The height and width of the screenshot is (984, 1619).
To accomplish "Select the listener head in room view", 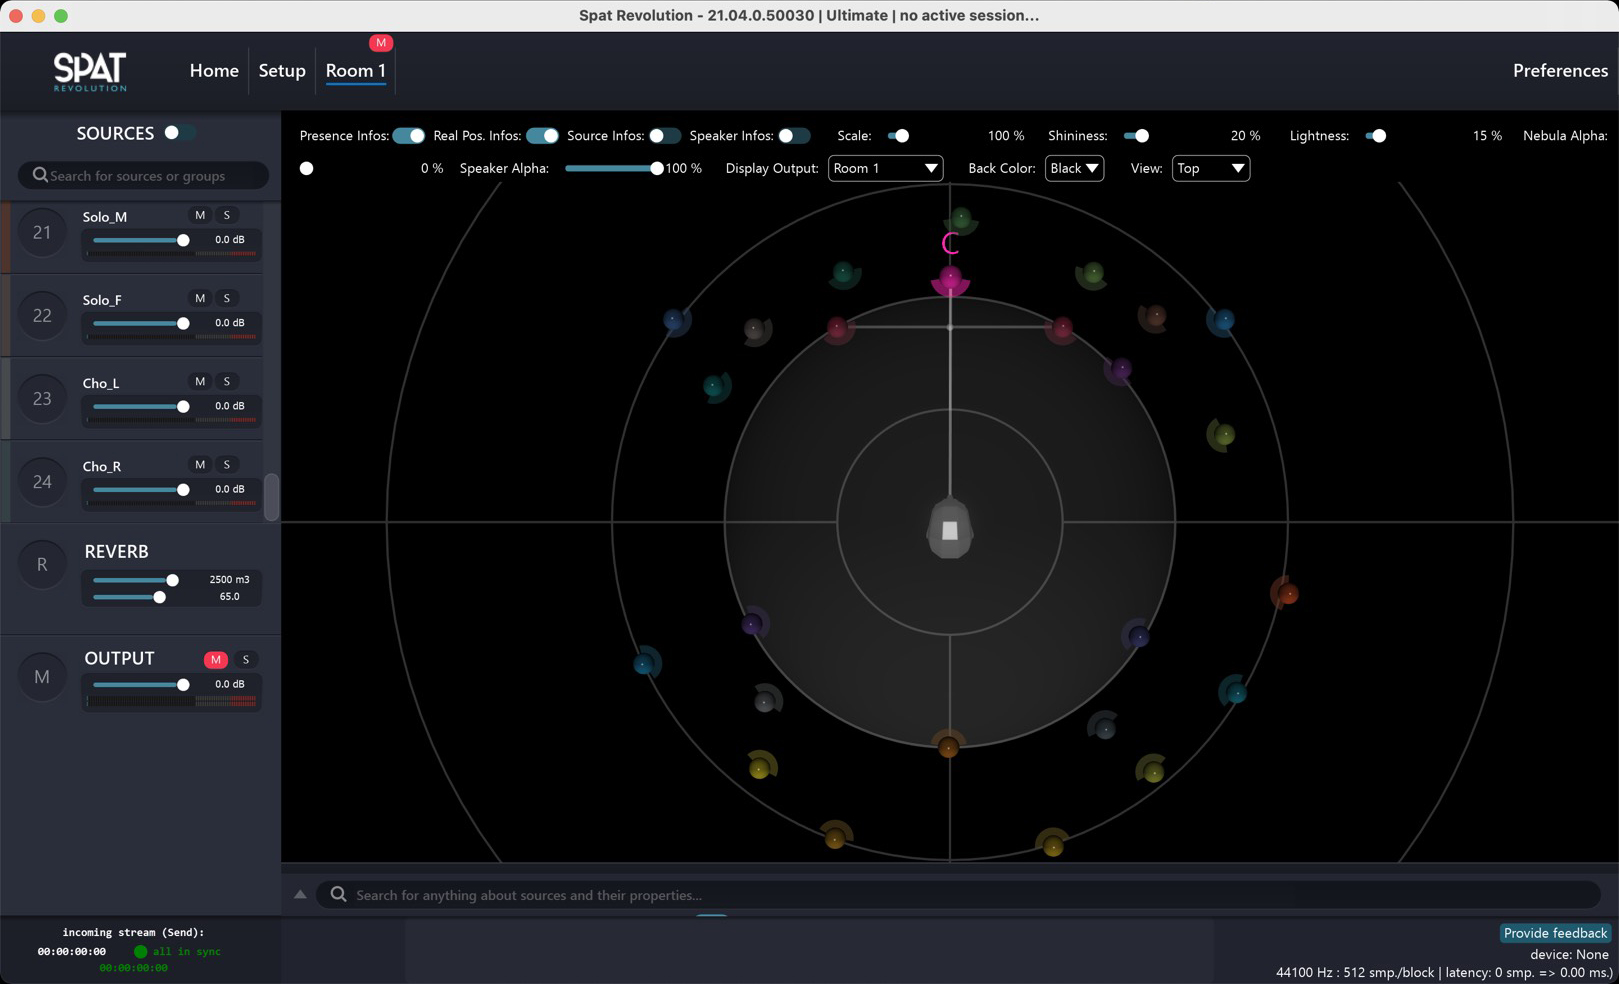I will click(x=949, y=529).
